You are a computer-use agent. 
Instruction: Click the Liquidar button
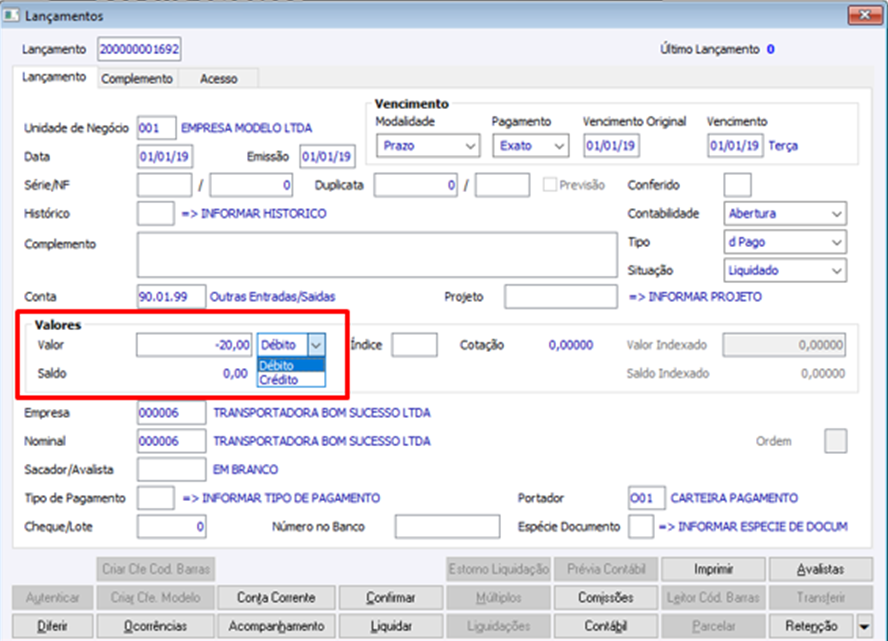pyautogui.click(x=391, y=626)
